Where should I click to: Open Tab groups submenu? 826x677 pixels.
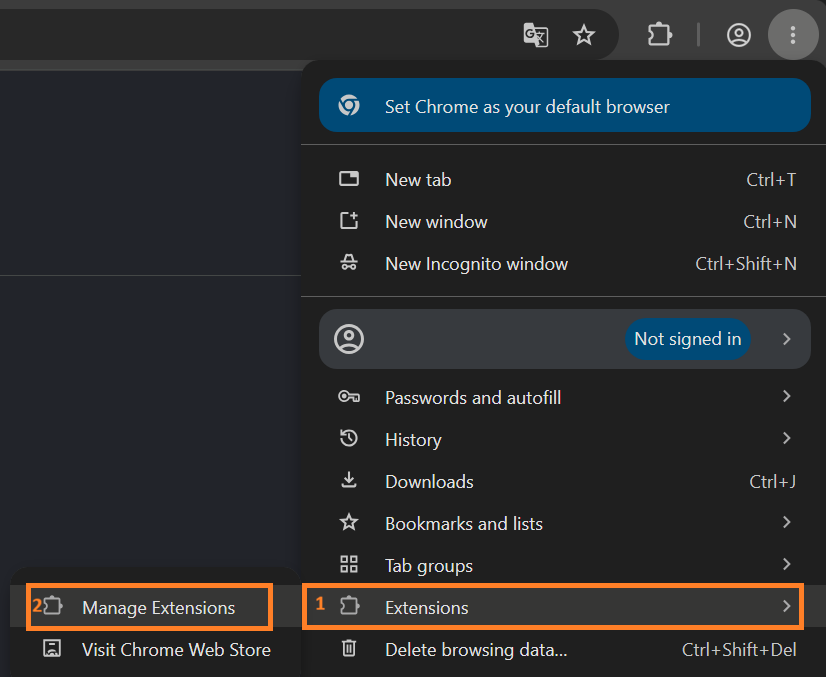pos(566,565)
